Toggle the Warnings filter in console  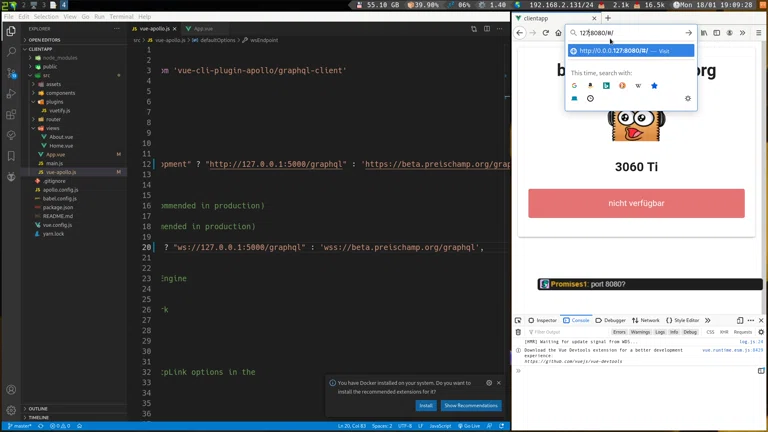click(640, 332)
